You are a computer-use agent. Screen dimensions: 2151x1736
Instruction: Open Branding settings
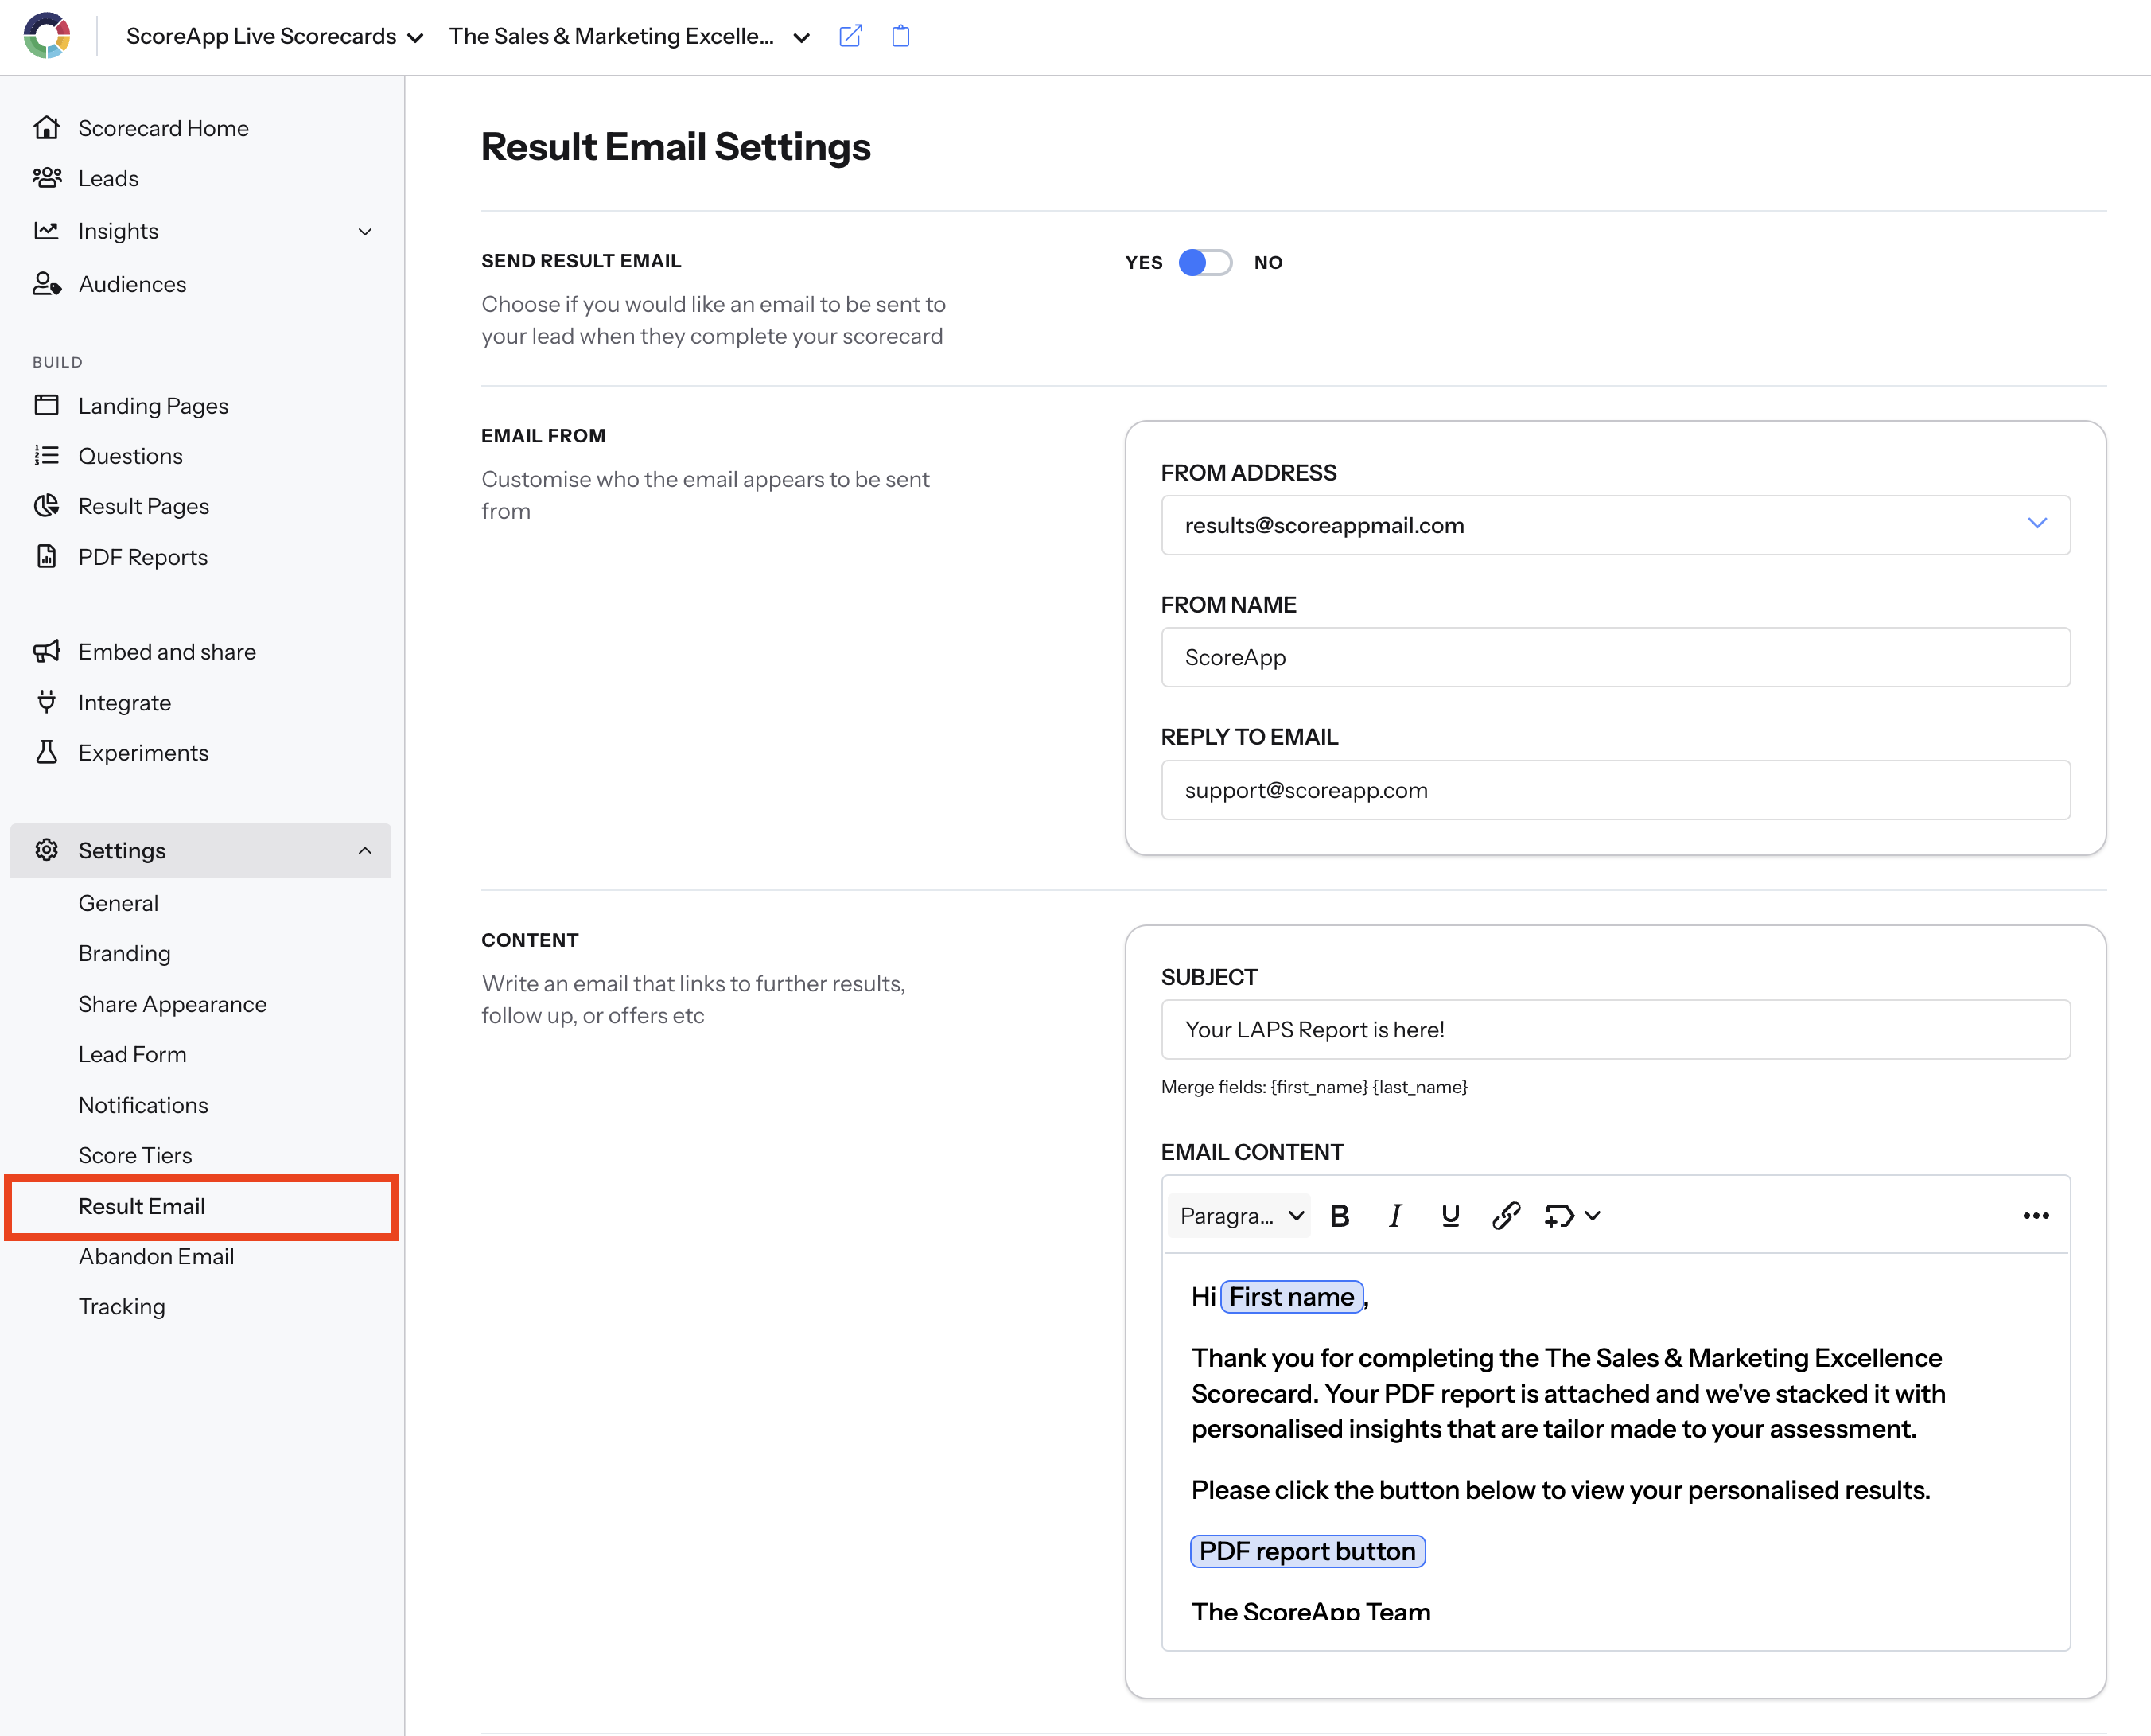[124, 953]
